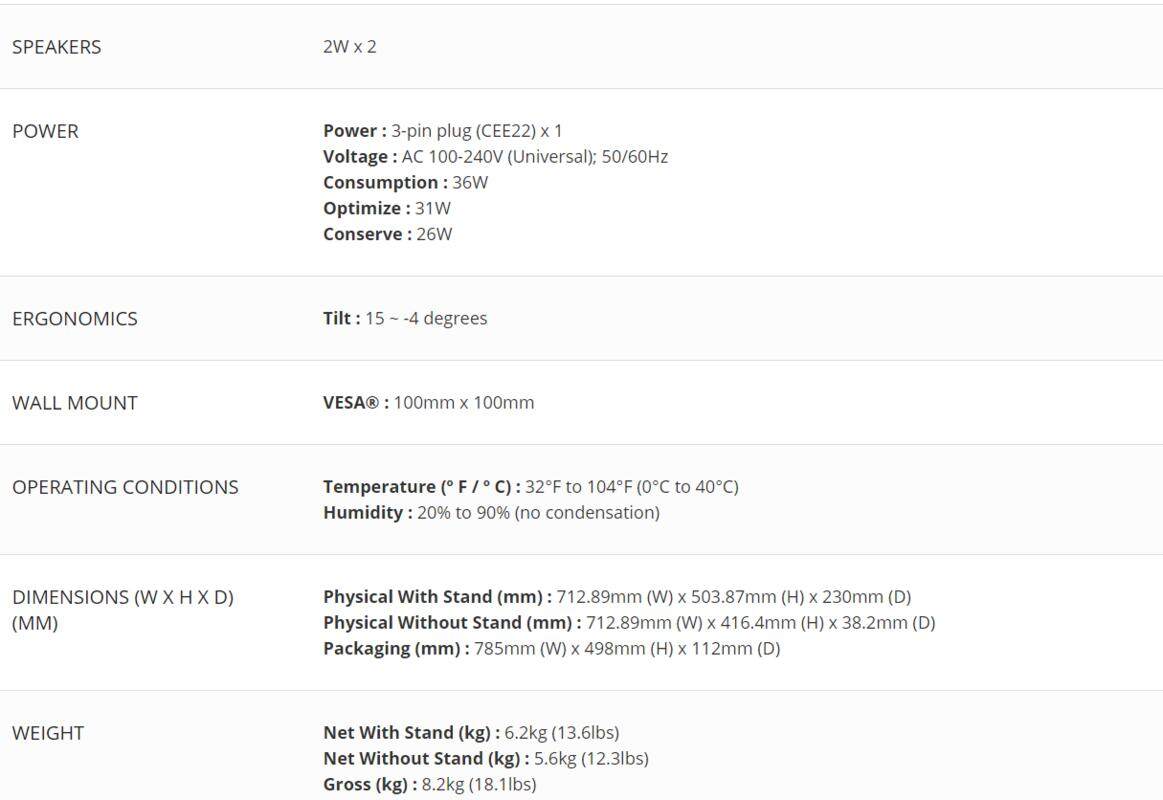Click the POWER section heading
This screenshot has width=1163, height=800.
coord(45,131)
